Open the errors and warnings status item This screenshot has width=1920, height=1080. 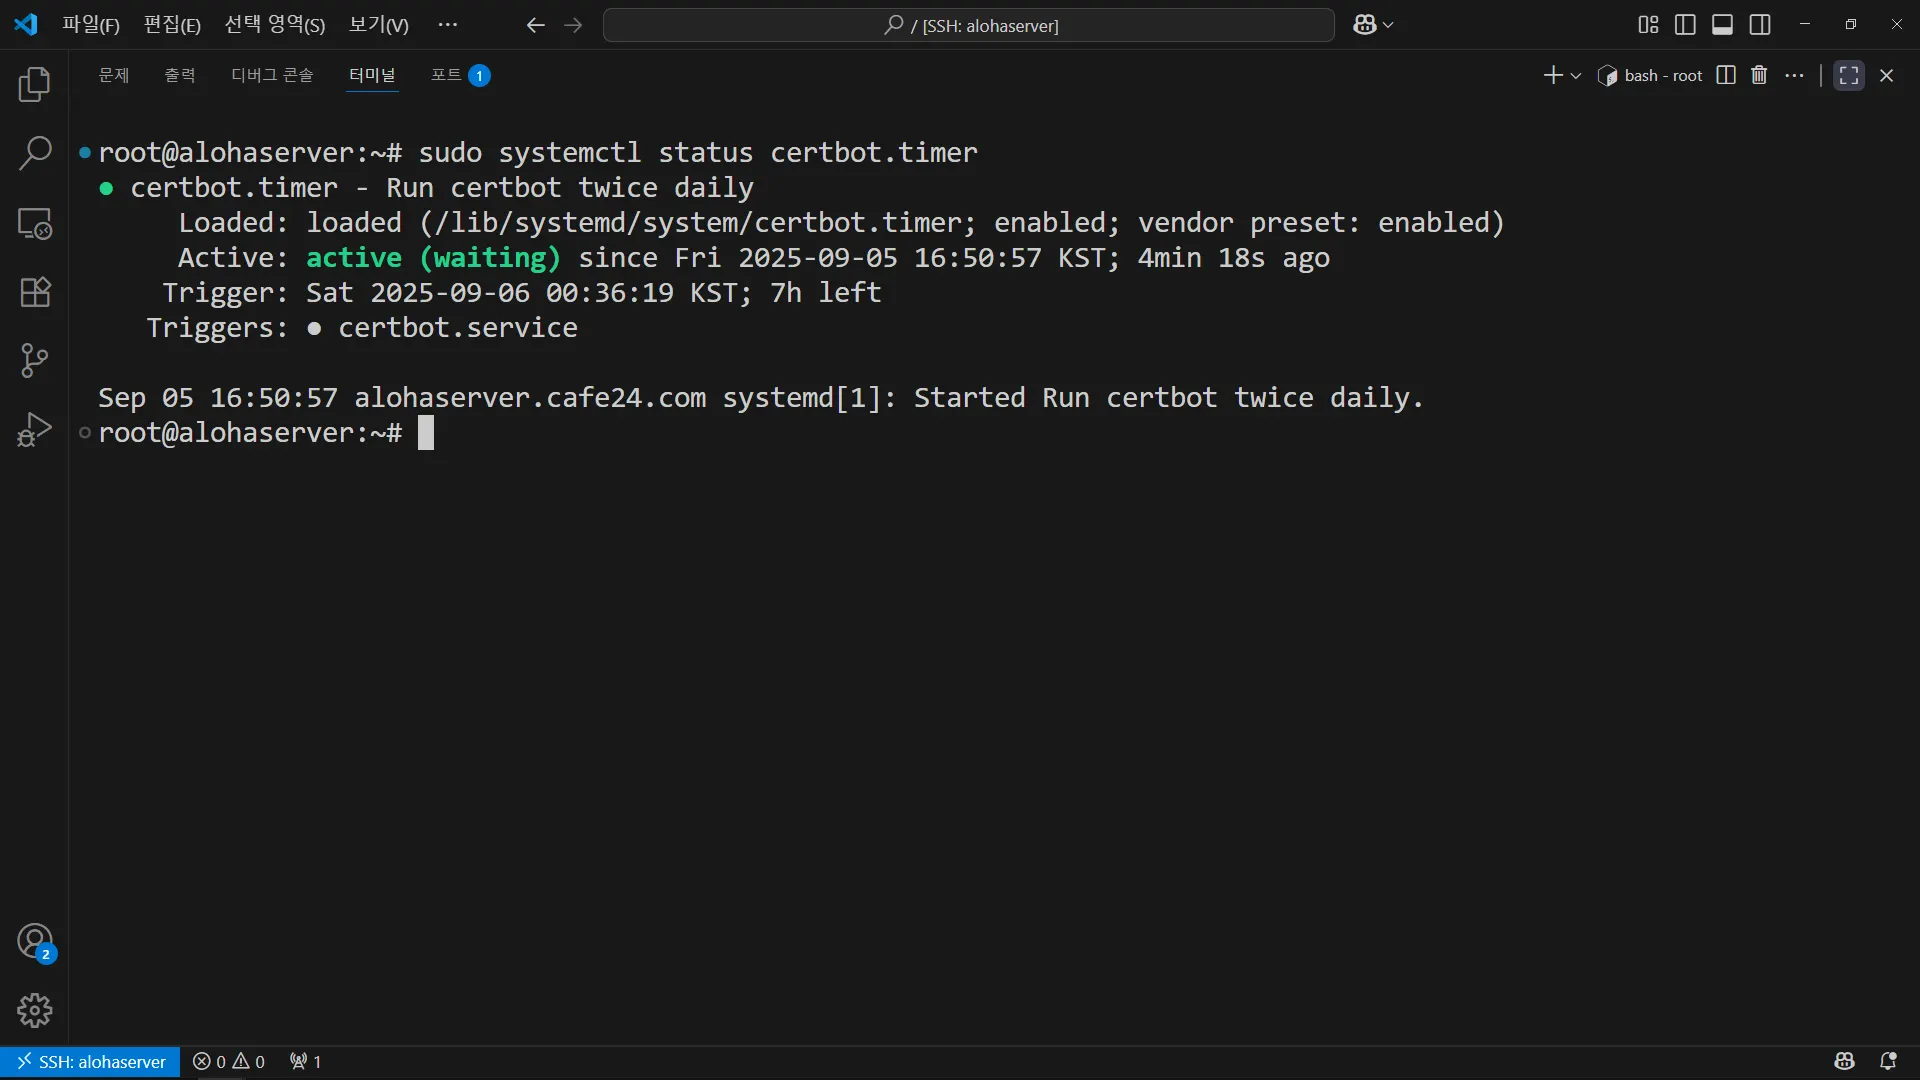(x=229, y=1061)
